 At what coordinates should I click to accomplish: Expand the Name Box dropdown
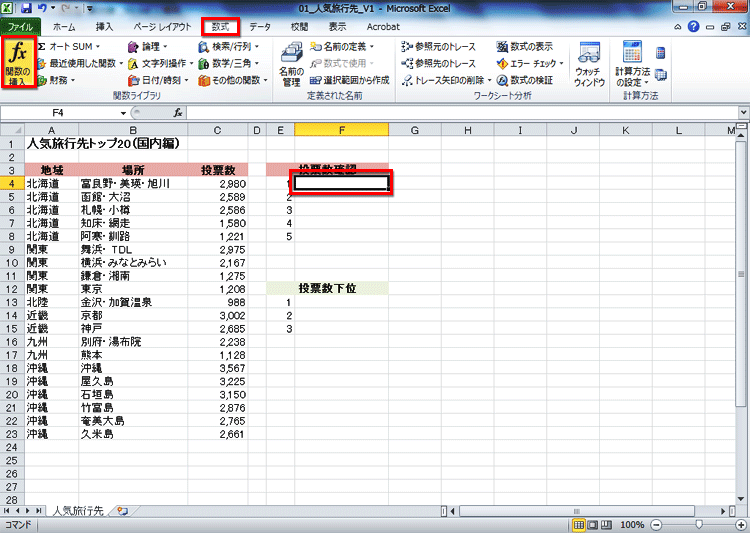123,113
